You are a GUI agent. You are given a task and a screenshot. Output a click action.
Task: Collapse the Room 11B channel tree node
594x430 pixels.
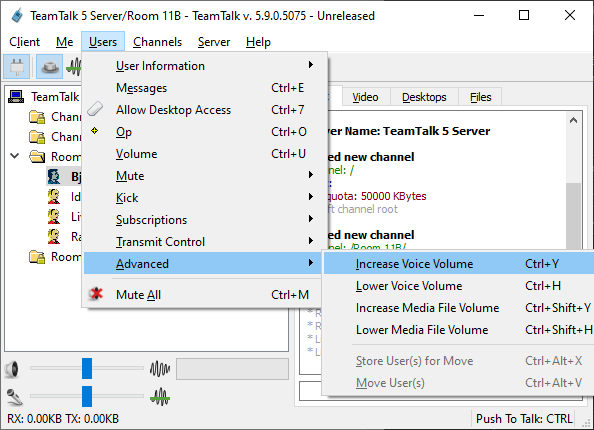pyautogui.click(x=15, y=156)
